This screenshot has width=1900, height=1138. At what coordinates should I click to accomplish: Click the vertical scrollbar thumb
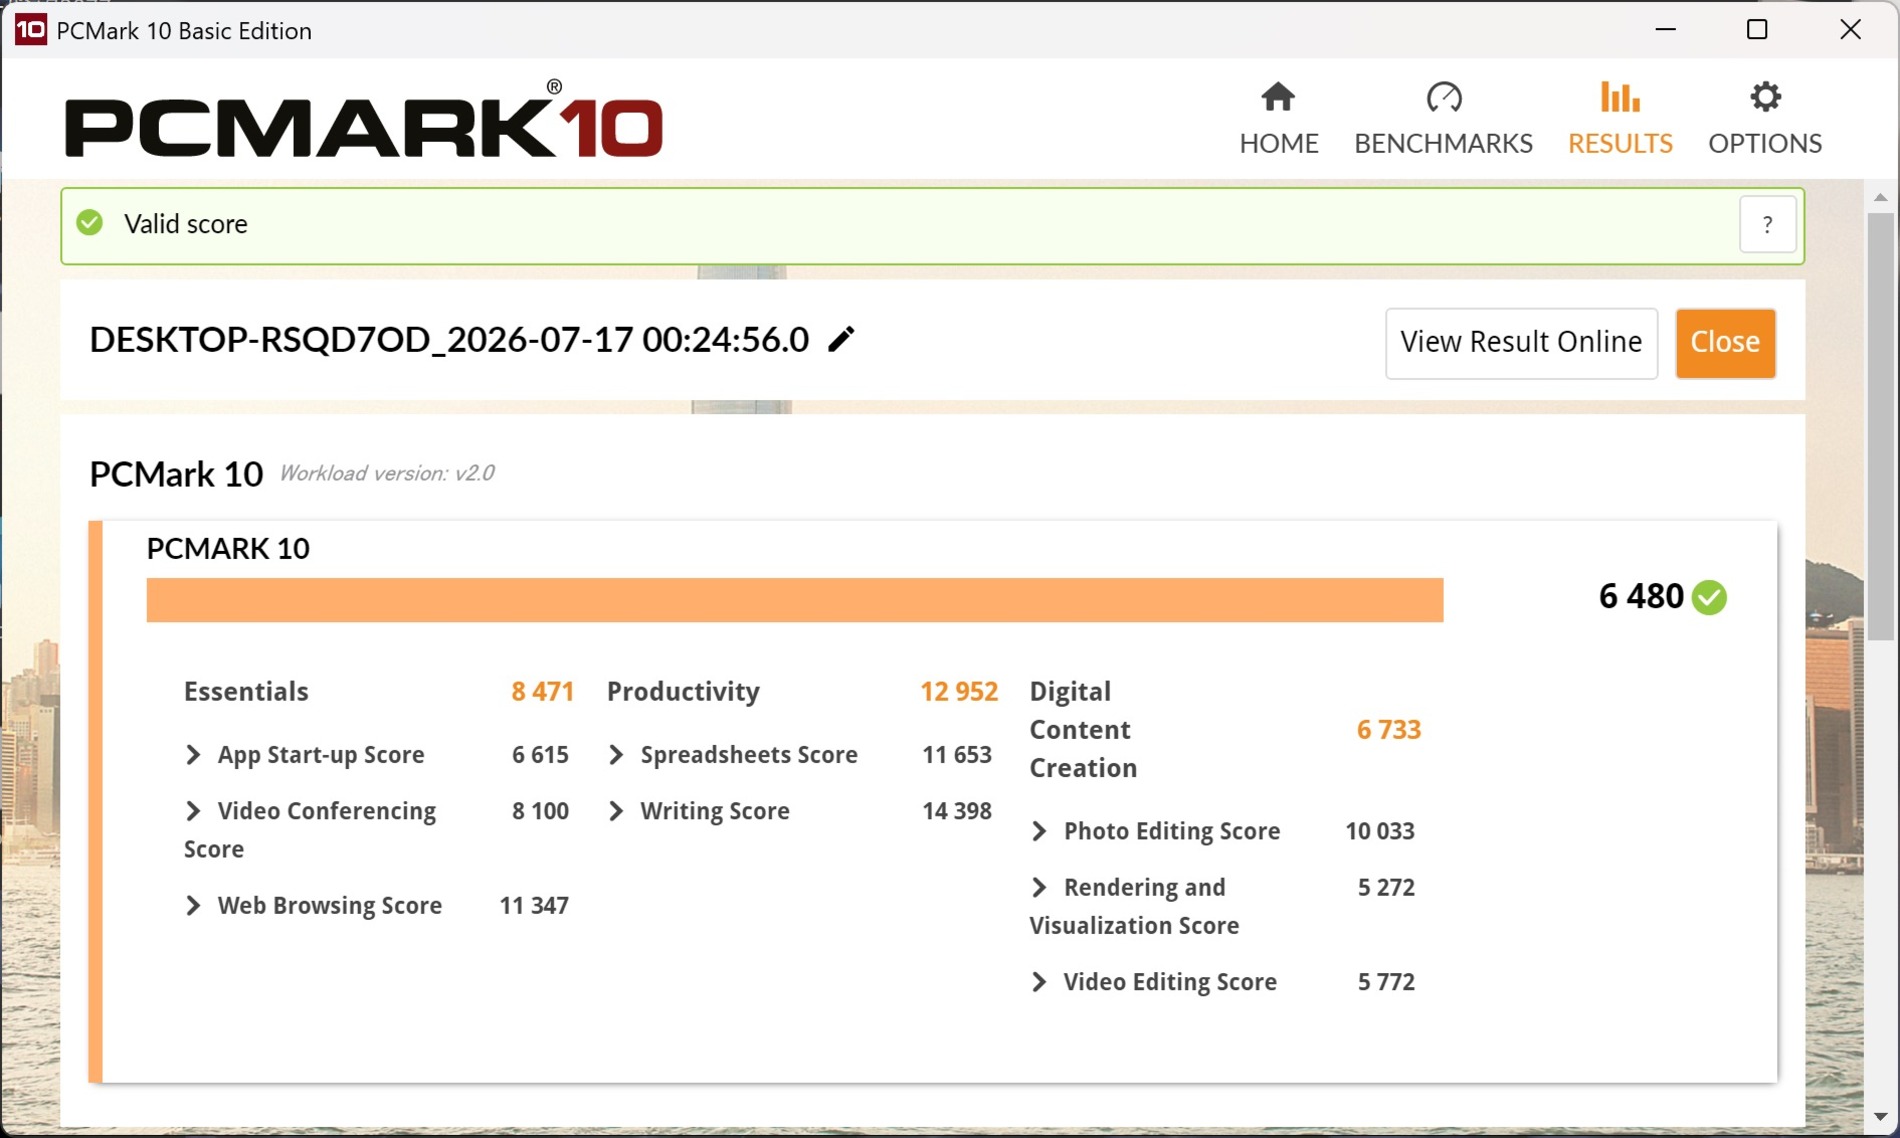1880,426
